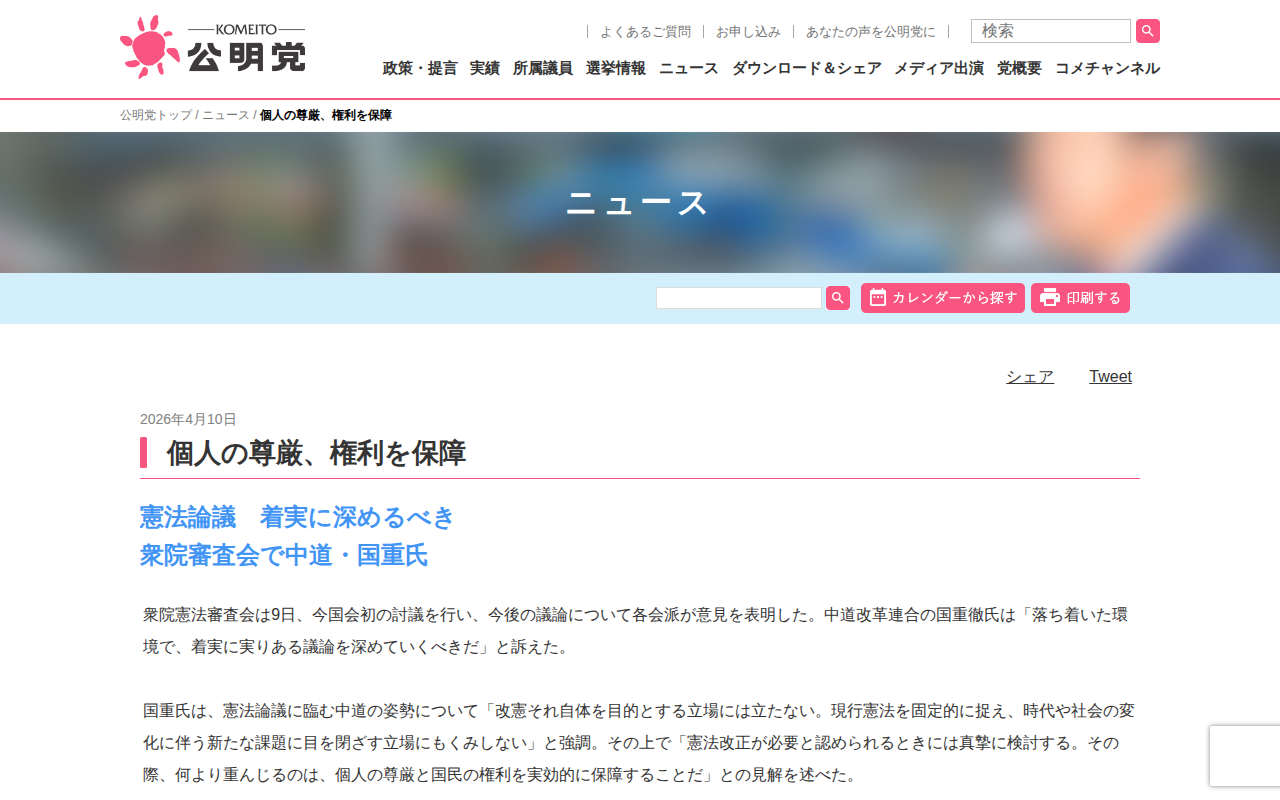The width and height of the screenshot is (1280, 800).
Task: Click the news search magnifier button
Action: (x=838, y=298)
